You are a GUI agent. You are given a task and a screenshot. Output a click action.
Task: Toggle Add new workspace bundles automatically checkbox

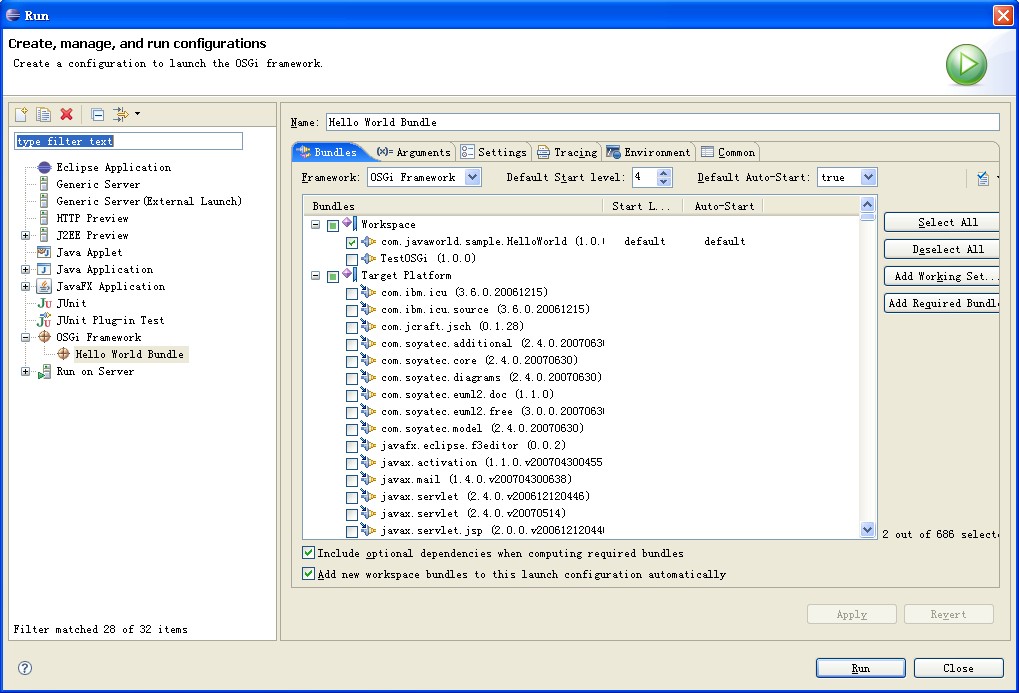[309, 573]
